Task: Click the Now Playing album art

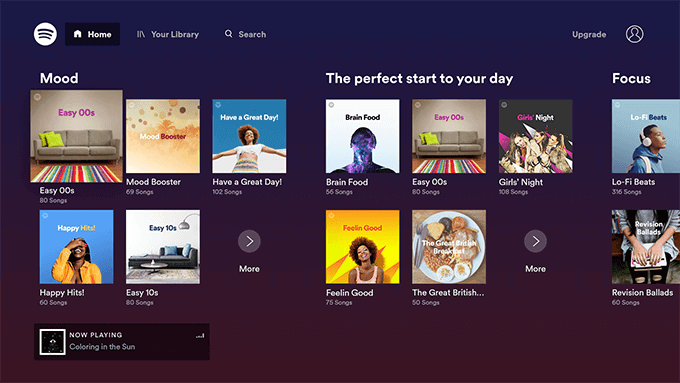Action: click(52, 342)
